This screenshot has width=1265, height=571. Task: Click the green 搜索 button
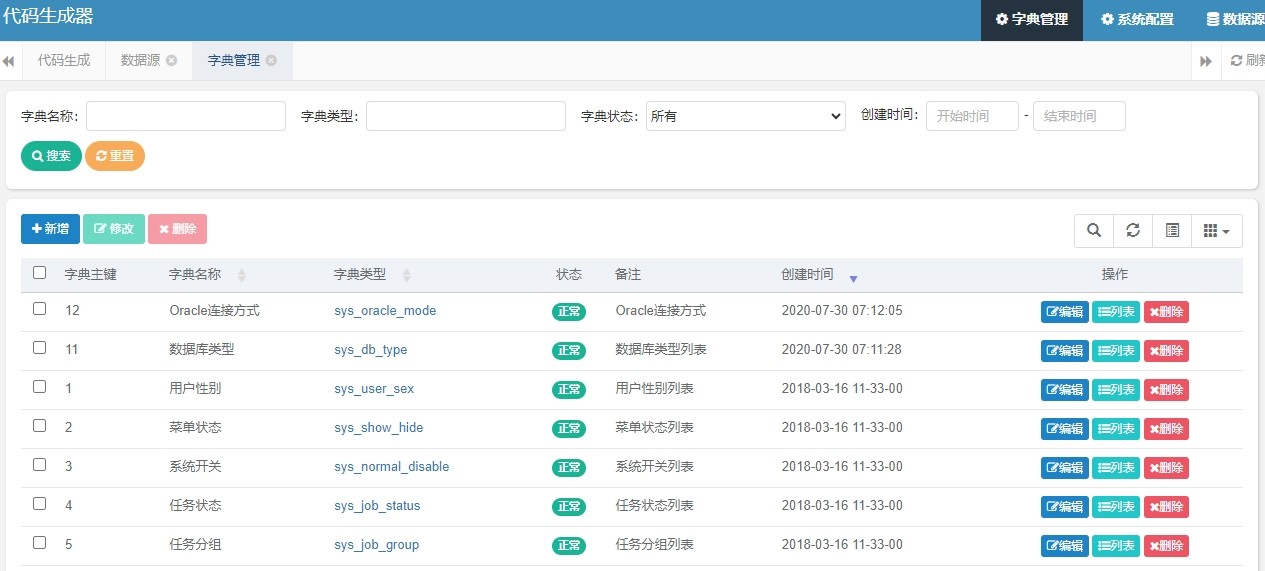tap(51, 156)
